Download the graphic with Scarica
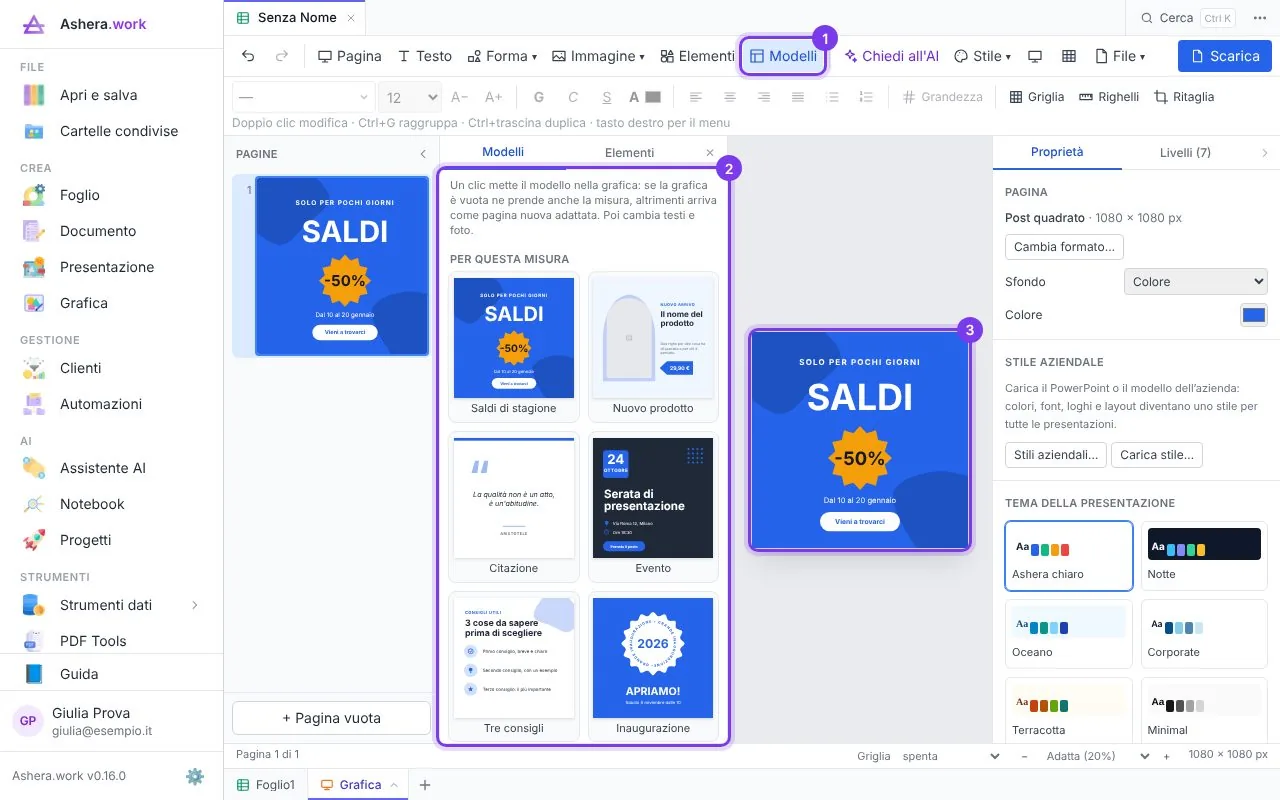1280x800 pixels. [1224, 56]
